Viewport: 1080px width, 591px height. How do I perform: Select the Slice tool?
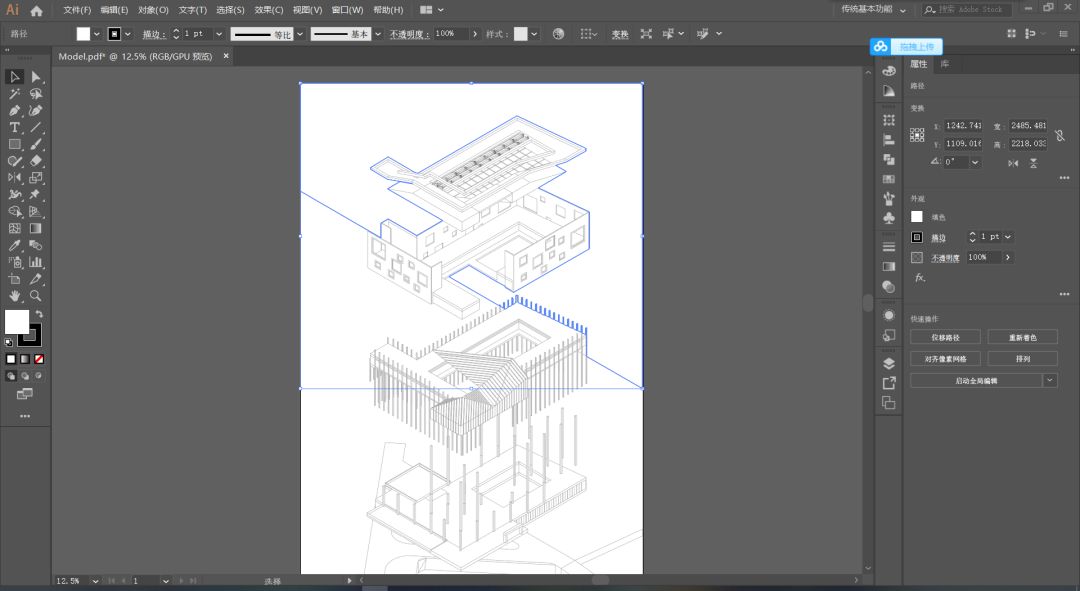click(x=36, y=279)
